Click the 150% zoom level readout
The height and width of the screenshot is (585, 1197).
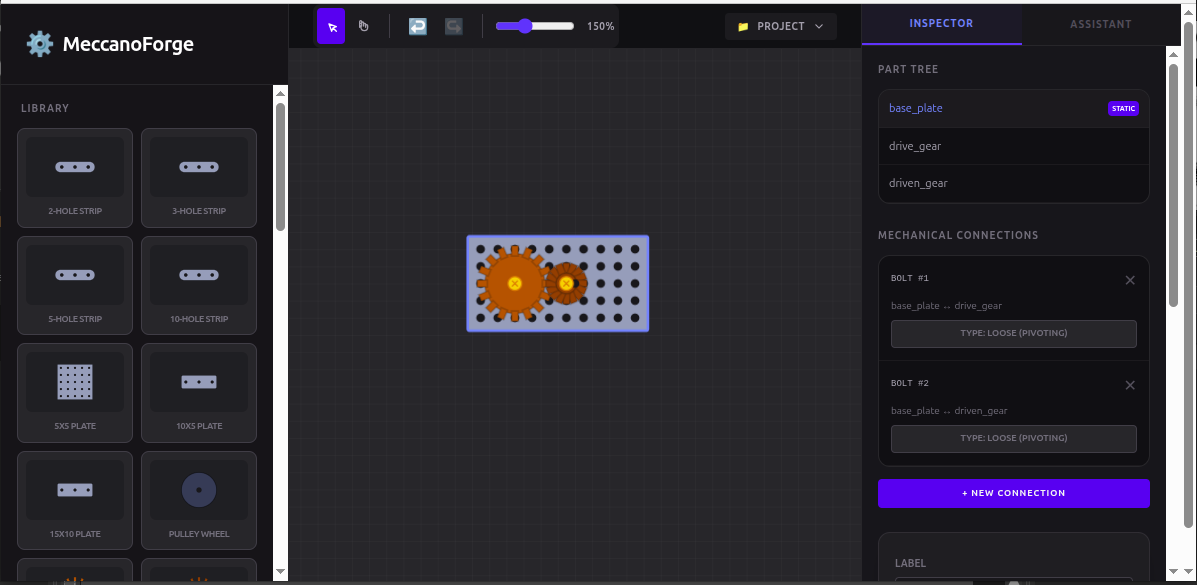[x=600, y=26]
